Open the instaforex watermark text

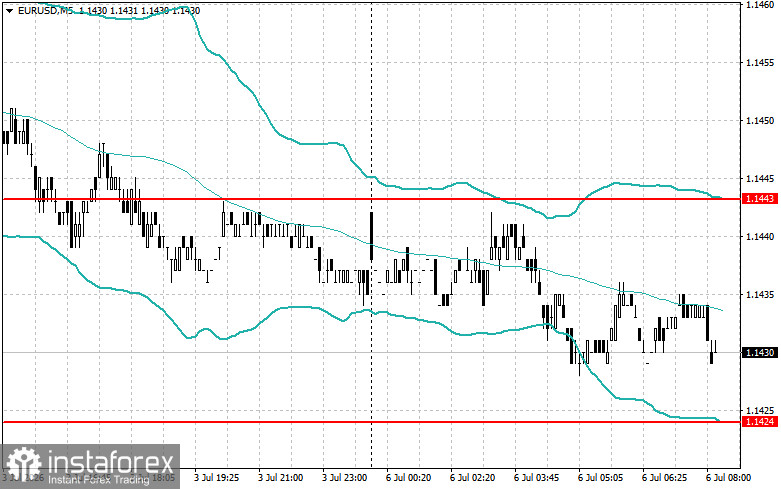[x=111, y=462]
